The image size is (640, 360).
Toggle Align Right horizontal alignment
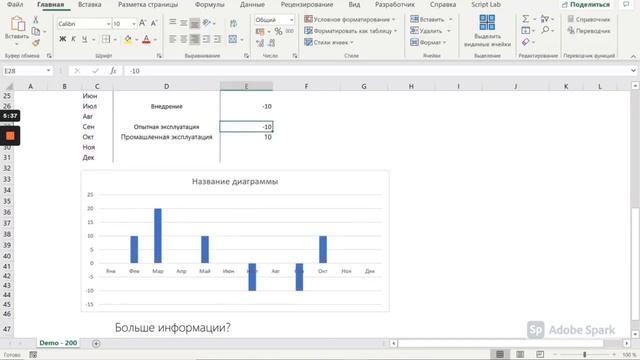(x=195, y=39)
